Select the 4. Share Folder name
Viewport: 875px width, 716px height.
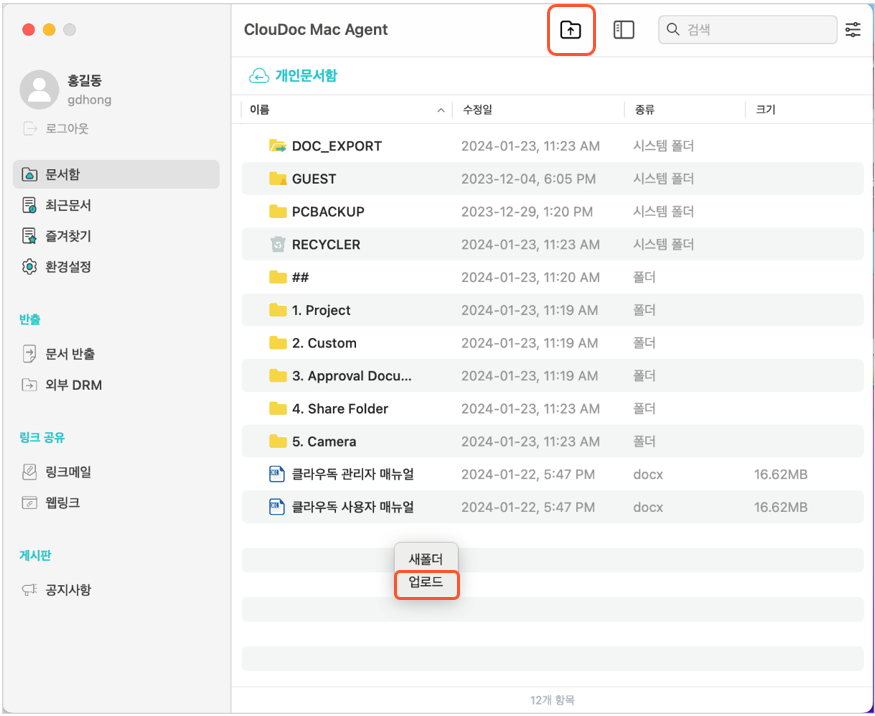[x=340, y=409]
